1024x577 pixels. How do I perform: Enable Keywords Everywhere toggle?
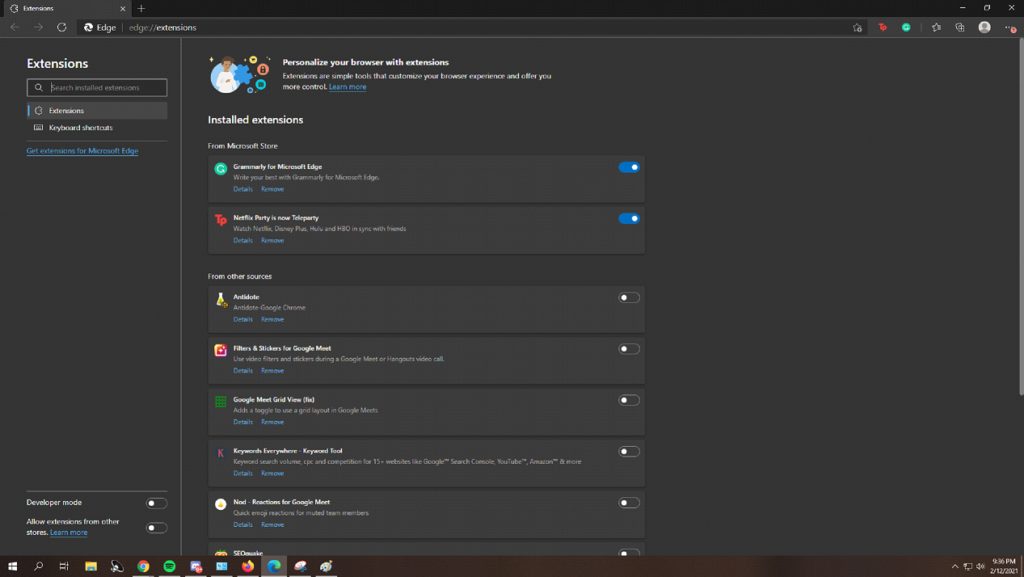tap(629, 452)
